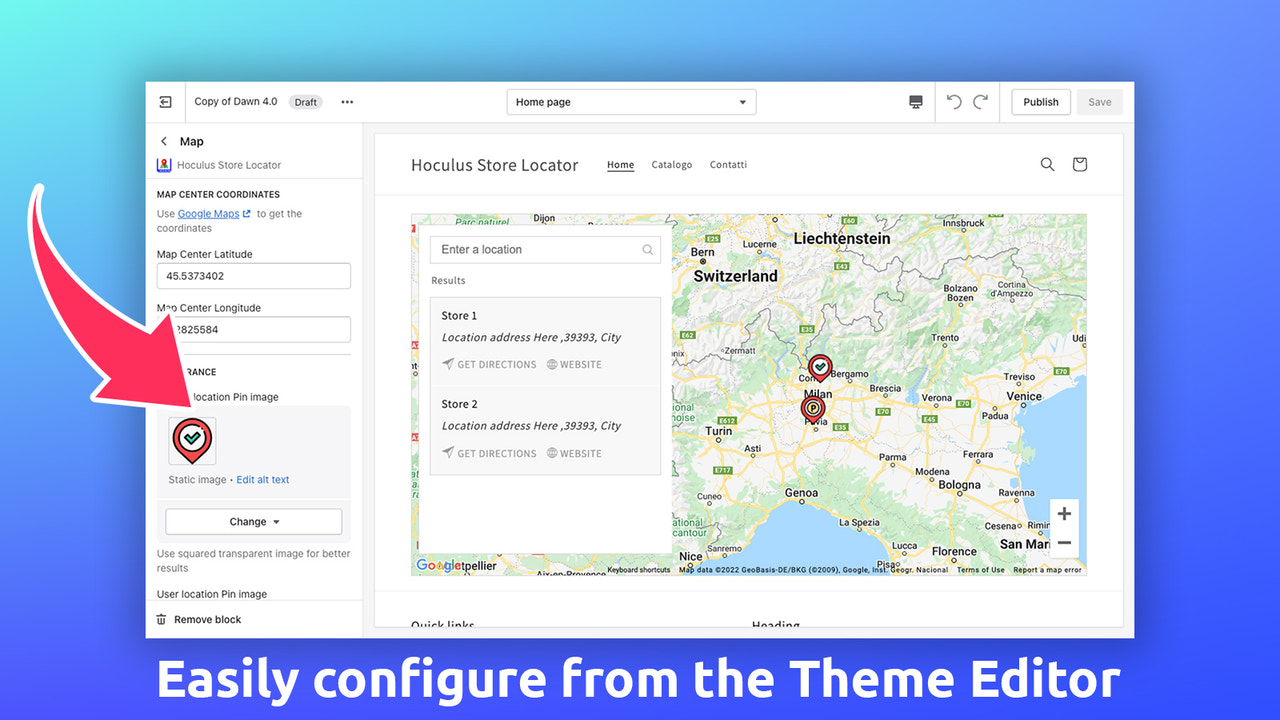Image resolution: width=1280 pixels, height=720 pixels.
Task: Click the zoom in control on the map
Action: pos(1064,512)
